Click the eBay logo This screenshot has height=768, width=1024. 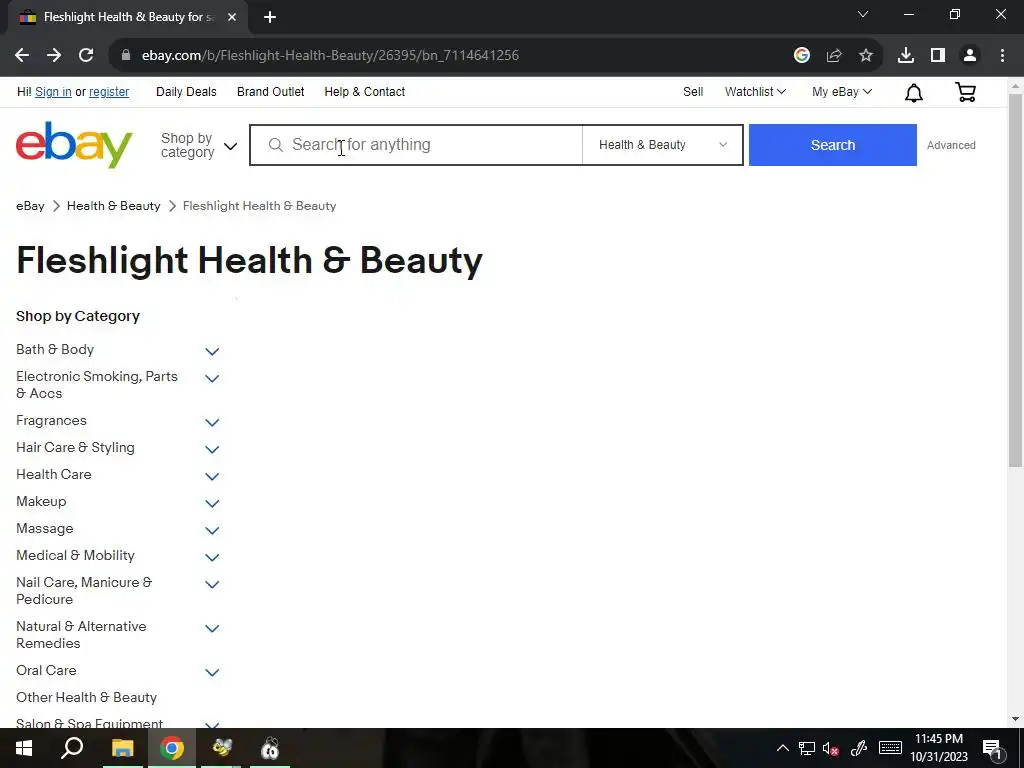74,144
